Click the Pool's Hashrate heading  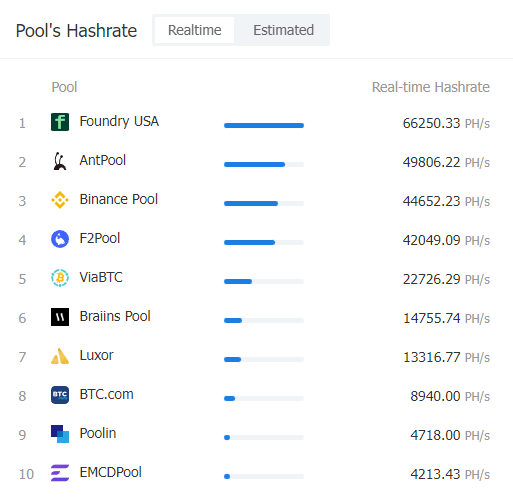(x=76, y=31)
